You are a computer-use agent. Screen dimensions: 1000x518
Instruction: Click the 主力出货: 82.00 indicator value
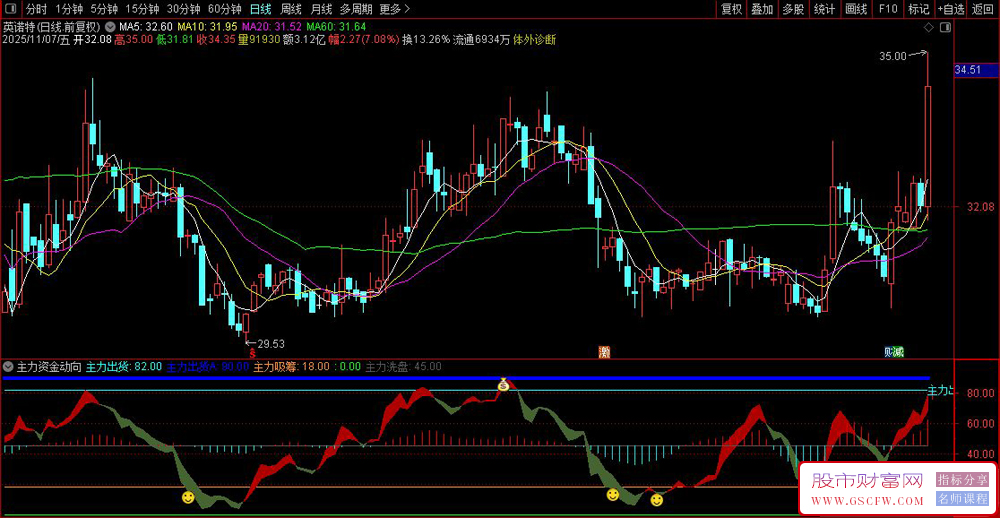pos(124,367)
